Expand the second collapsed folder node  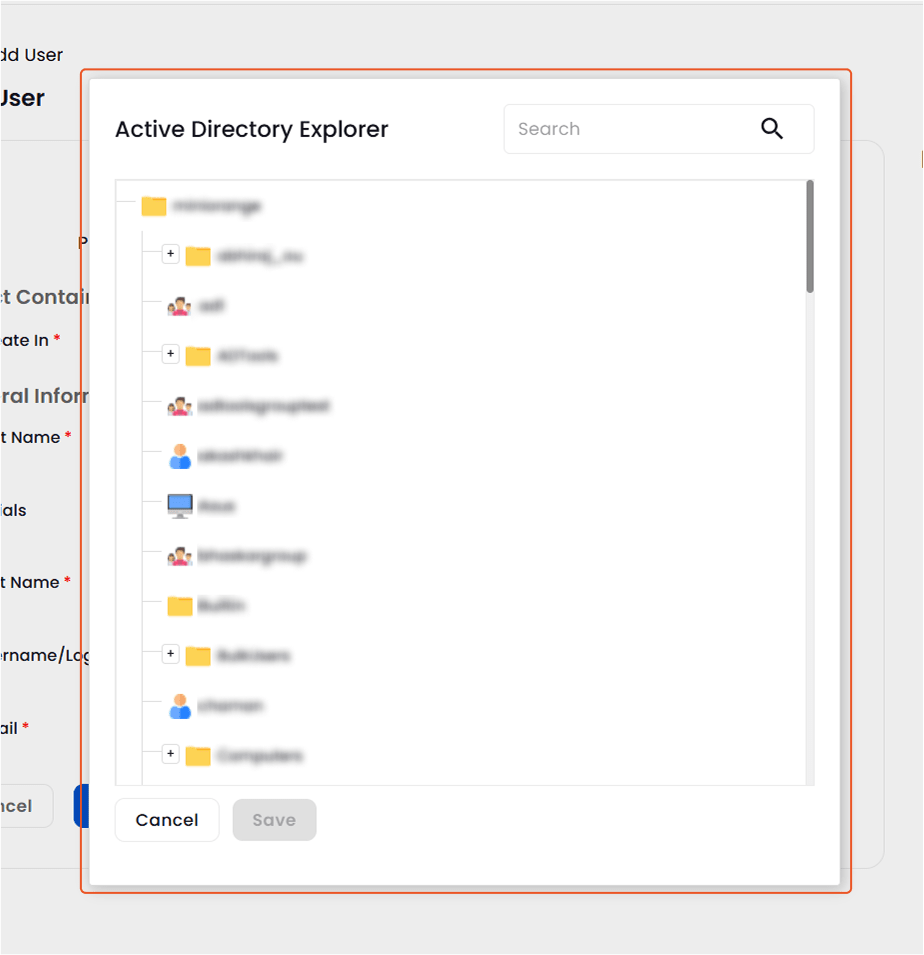(x=170, y=354)
